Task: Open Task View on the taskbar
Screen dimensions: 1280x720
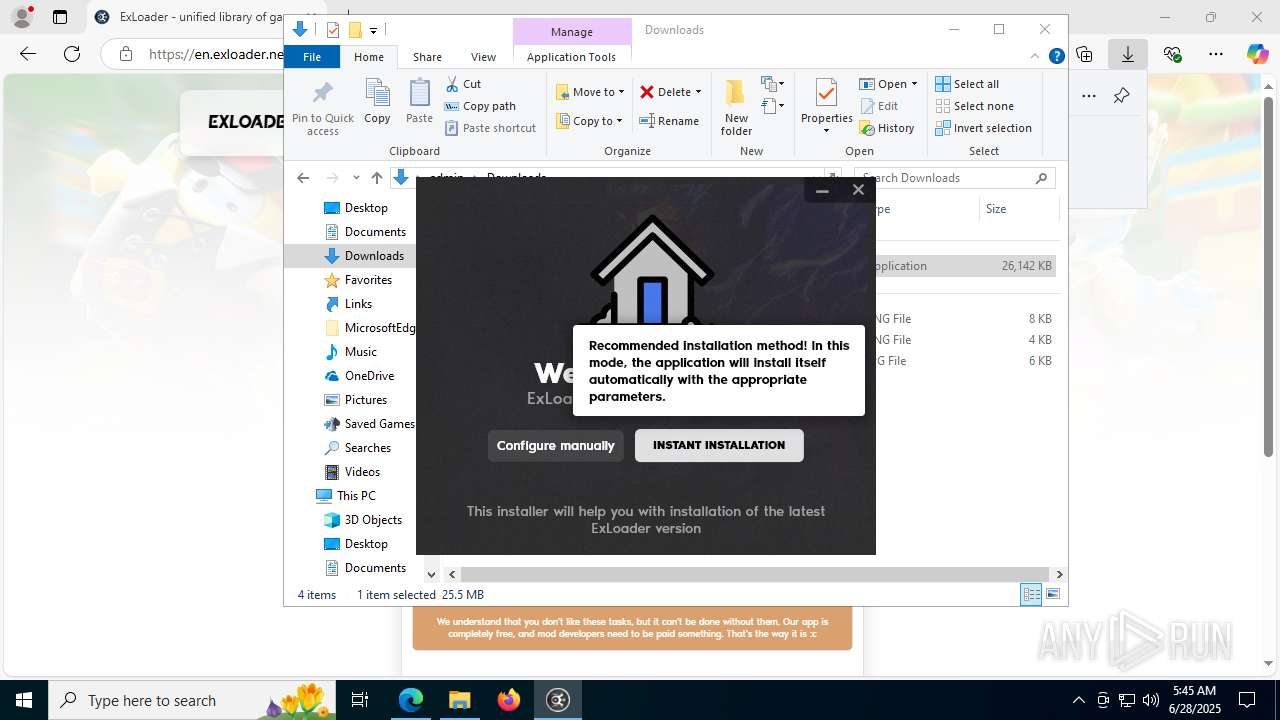Action: coord(360,700)
